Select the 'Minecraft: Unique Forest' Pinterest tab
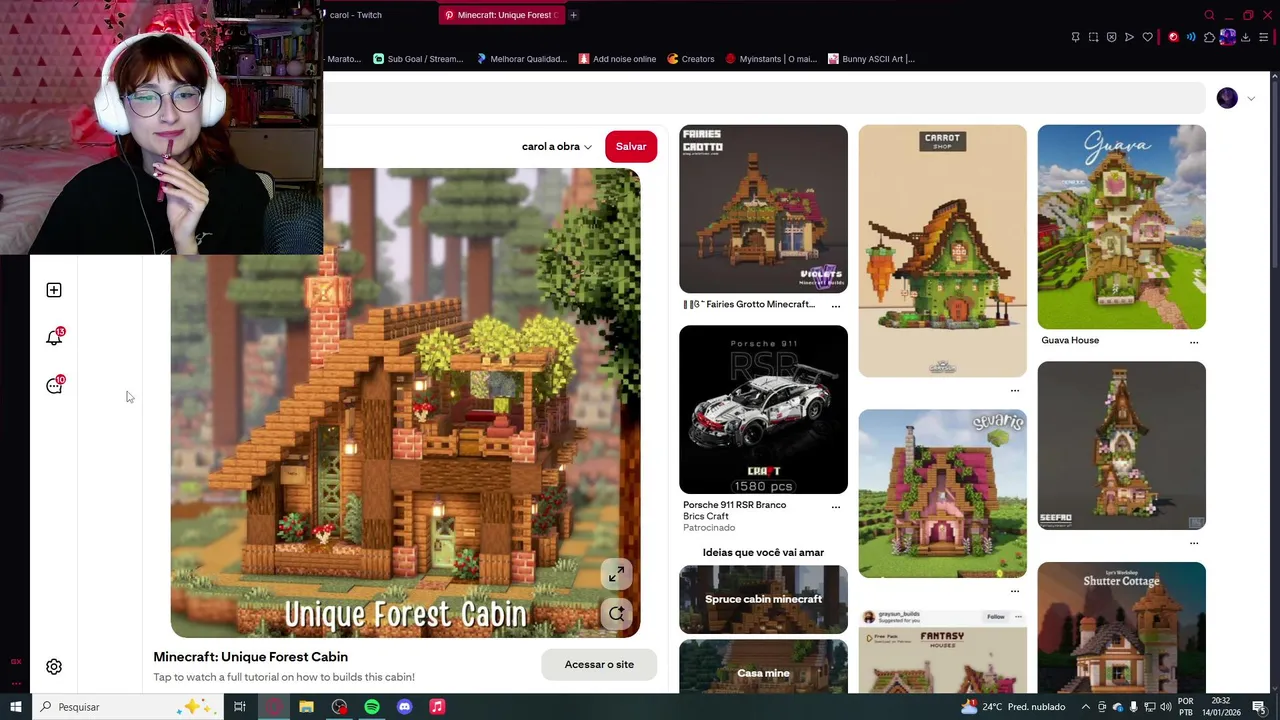The image size is (1280, 720). [500, 15]
